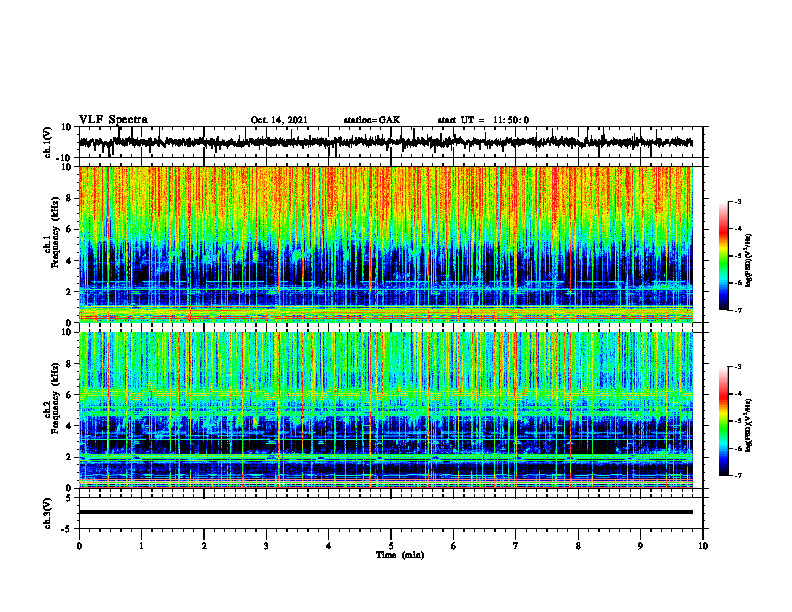This screenshot has height=612, width=792.
Task: Click the 4 kHz tick on ch.2 frequency axis
Action: (x=68, y=426)
